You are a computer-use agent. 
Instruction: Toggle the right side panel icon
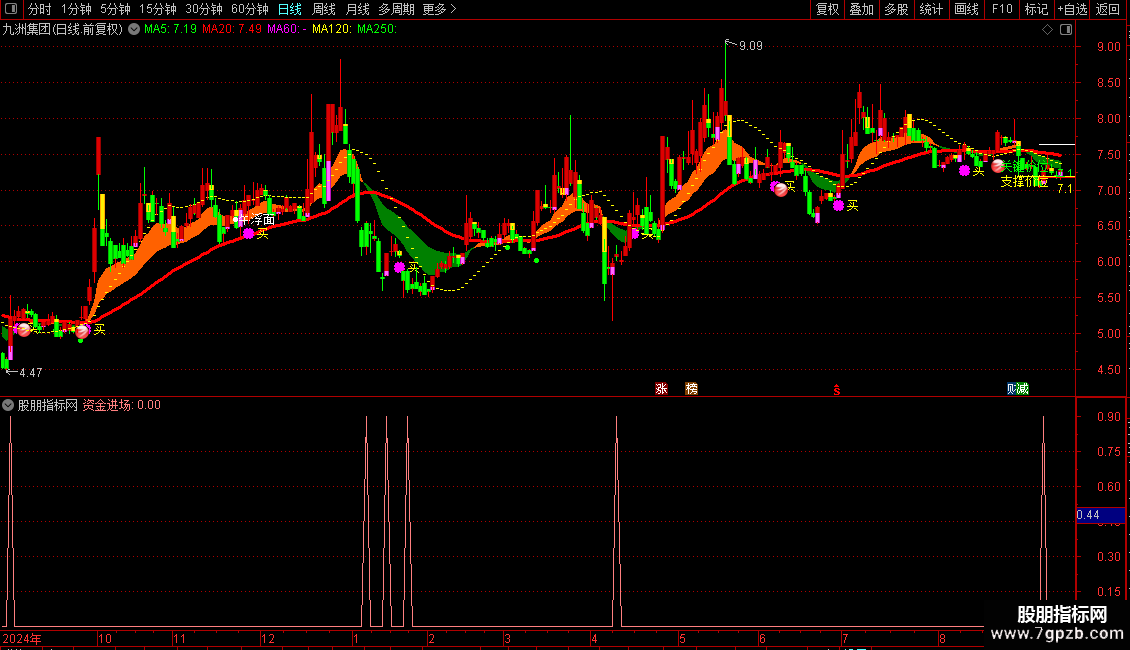(x=1066, y=30)
